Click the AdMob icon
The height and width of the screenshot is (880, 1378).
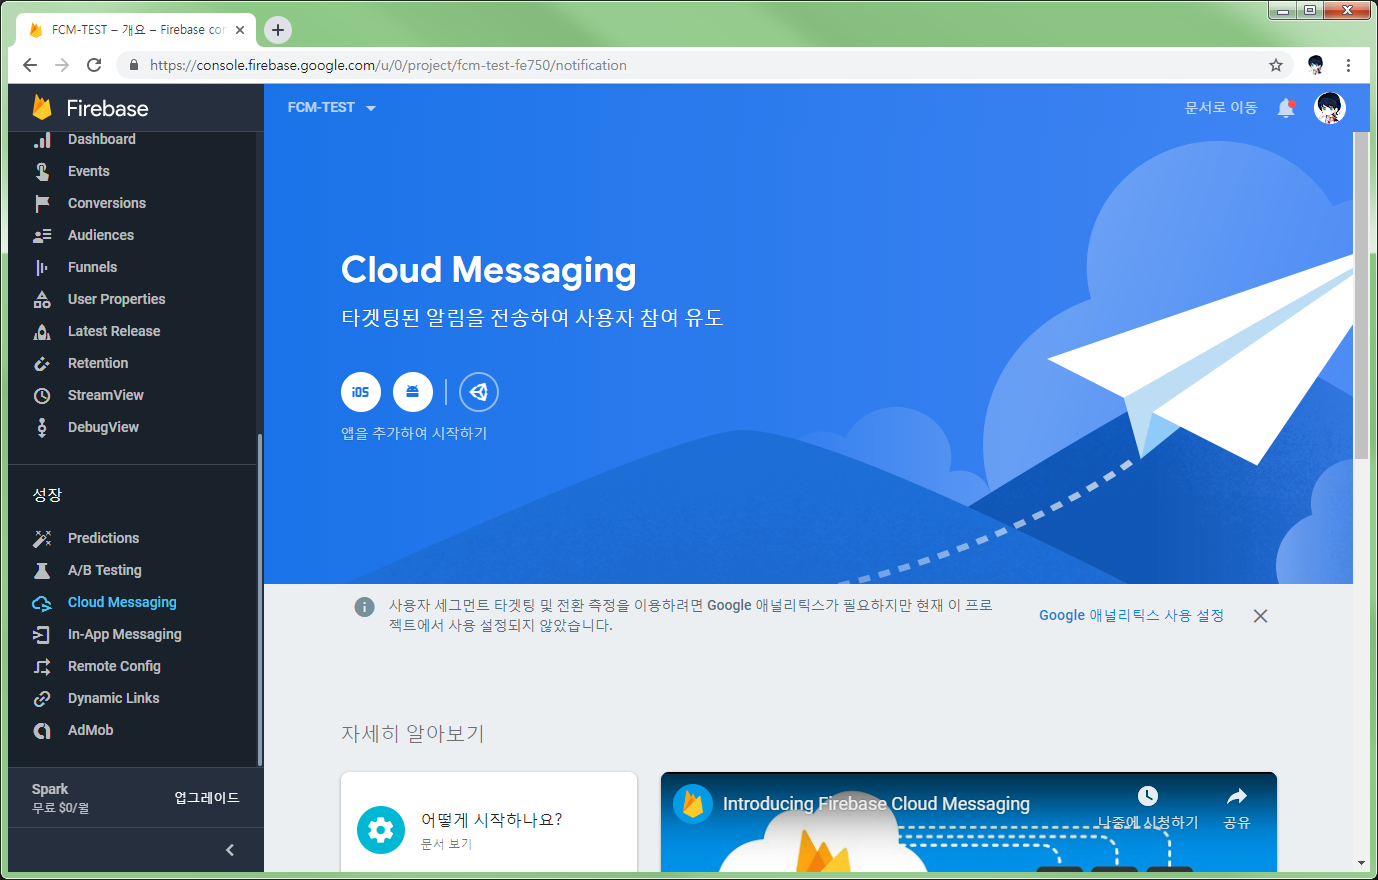[x=42, y=730]
